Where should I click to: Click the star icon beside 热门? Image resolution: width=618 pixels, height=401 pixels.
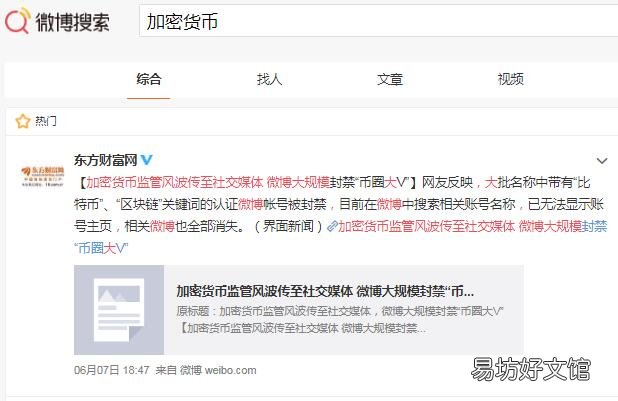tap(22, 121)
